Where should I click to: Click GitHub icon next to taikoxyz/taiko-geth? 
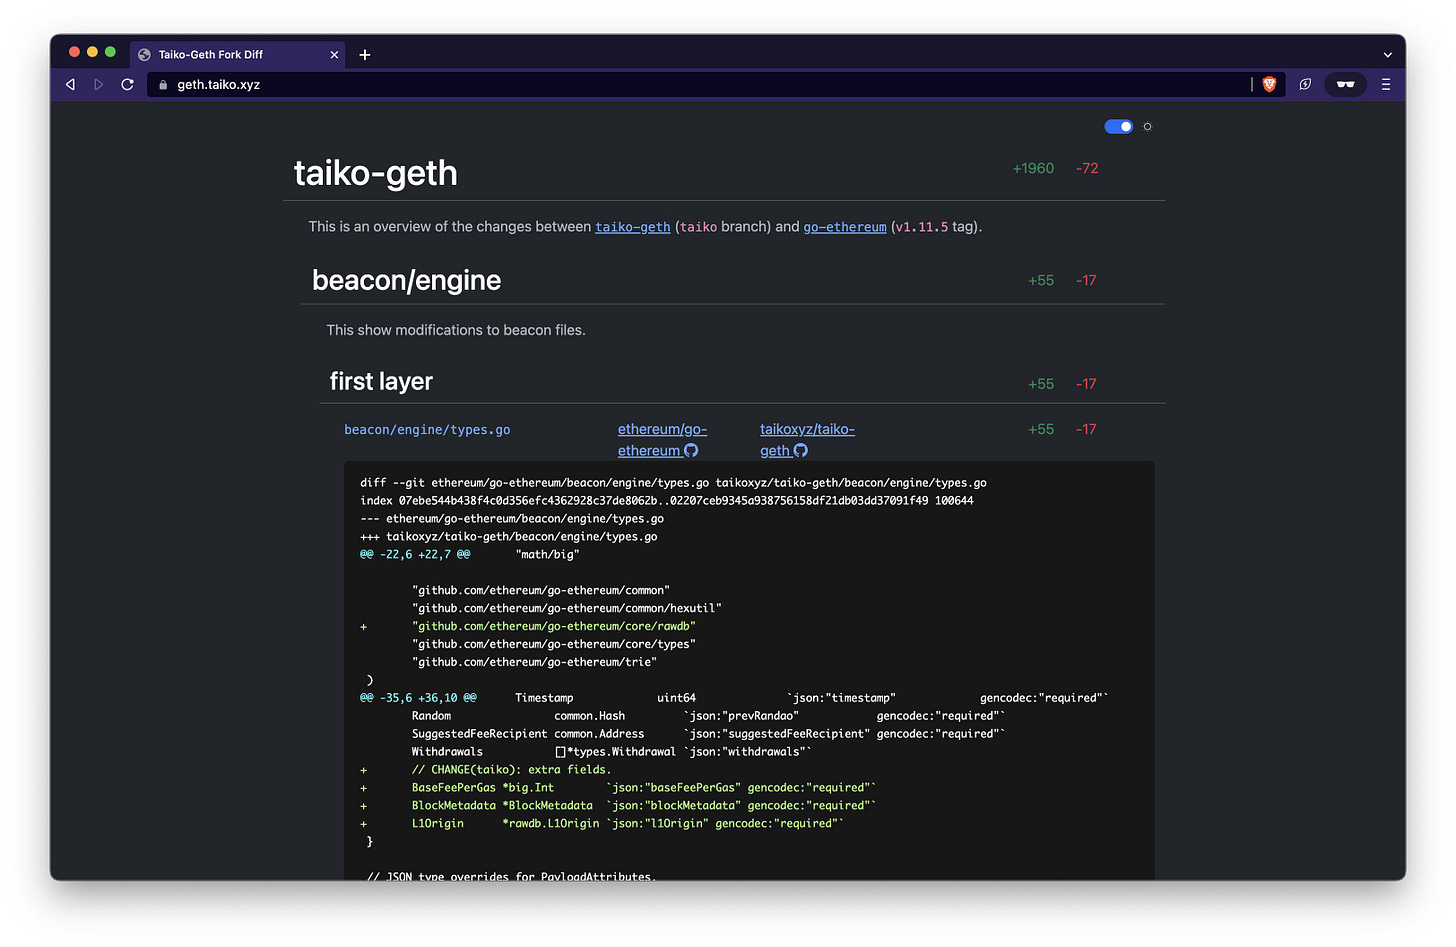click(800, 451)
